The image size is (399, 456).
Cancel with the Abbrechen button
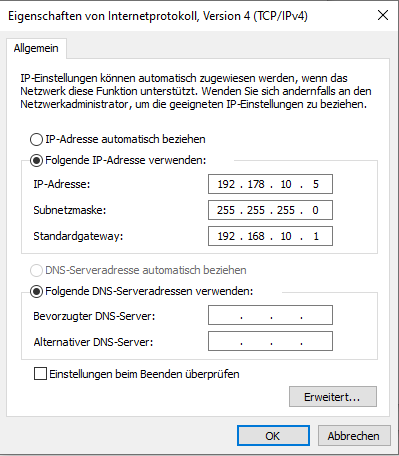tap(354, 436)
